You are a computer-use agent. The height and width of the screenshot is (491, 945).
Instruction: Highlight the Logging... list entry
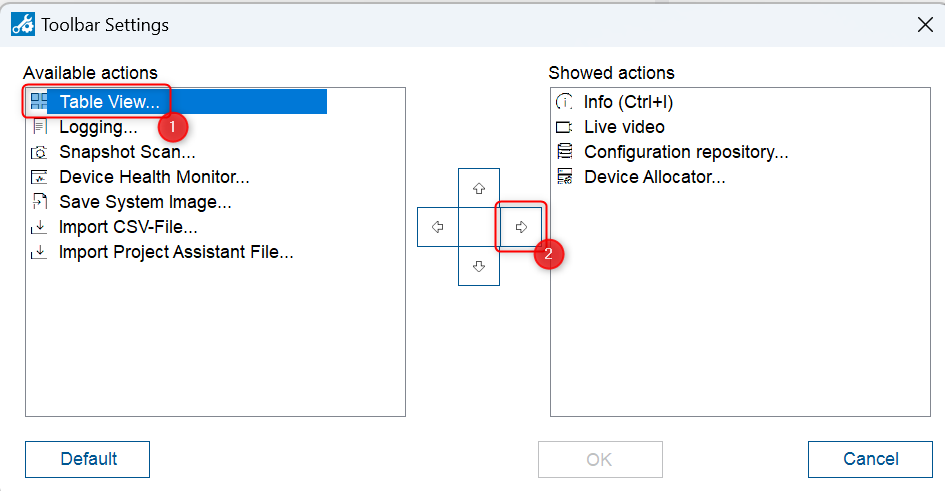point(98,127)
